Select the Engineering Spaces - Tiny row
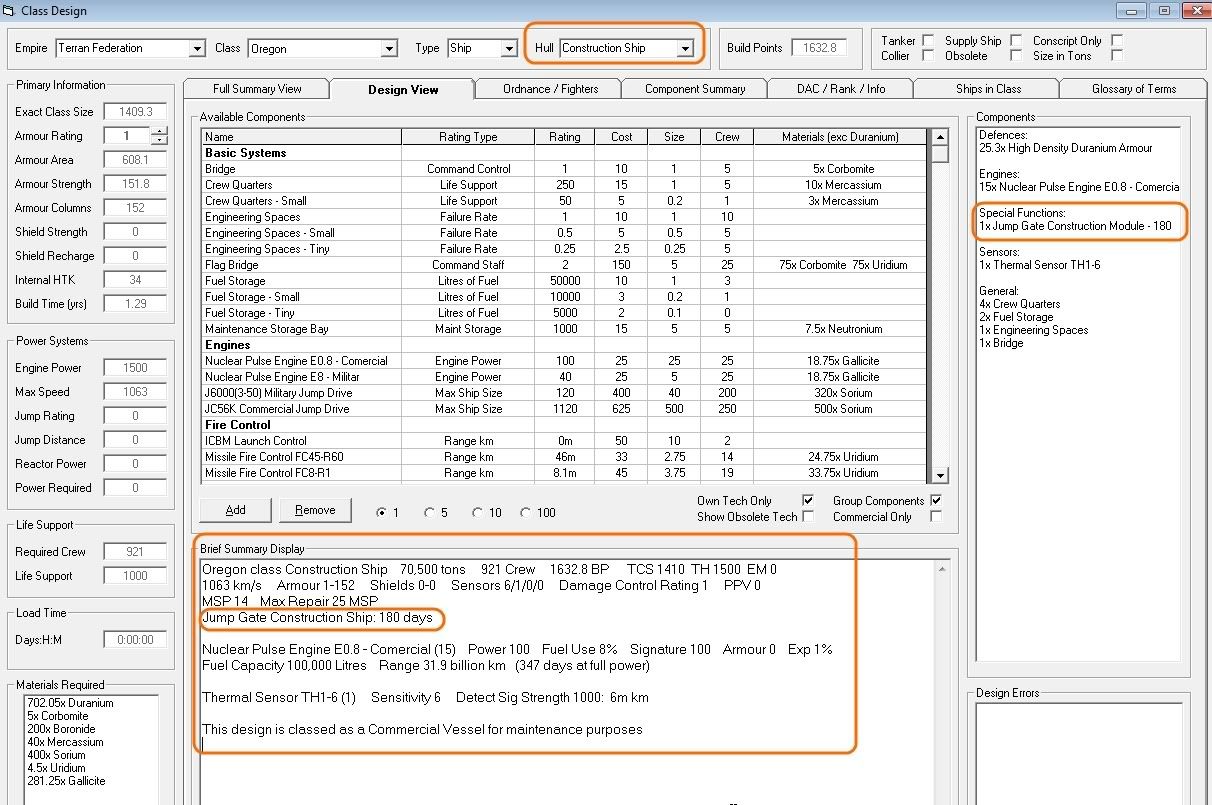This screenshot has width=1212, height=805. pyautogui.click(x=565, y=249)
